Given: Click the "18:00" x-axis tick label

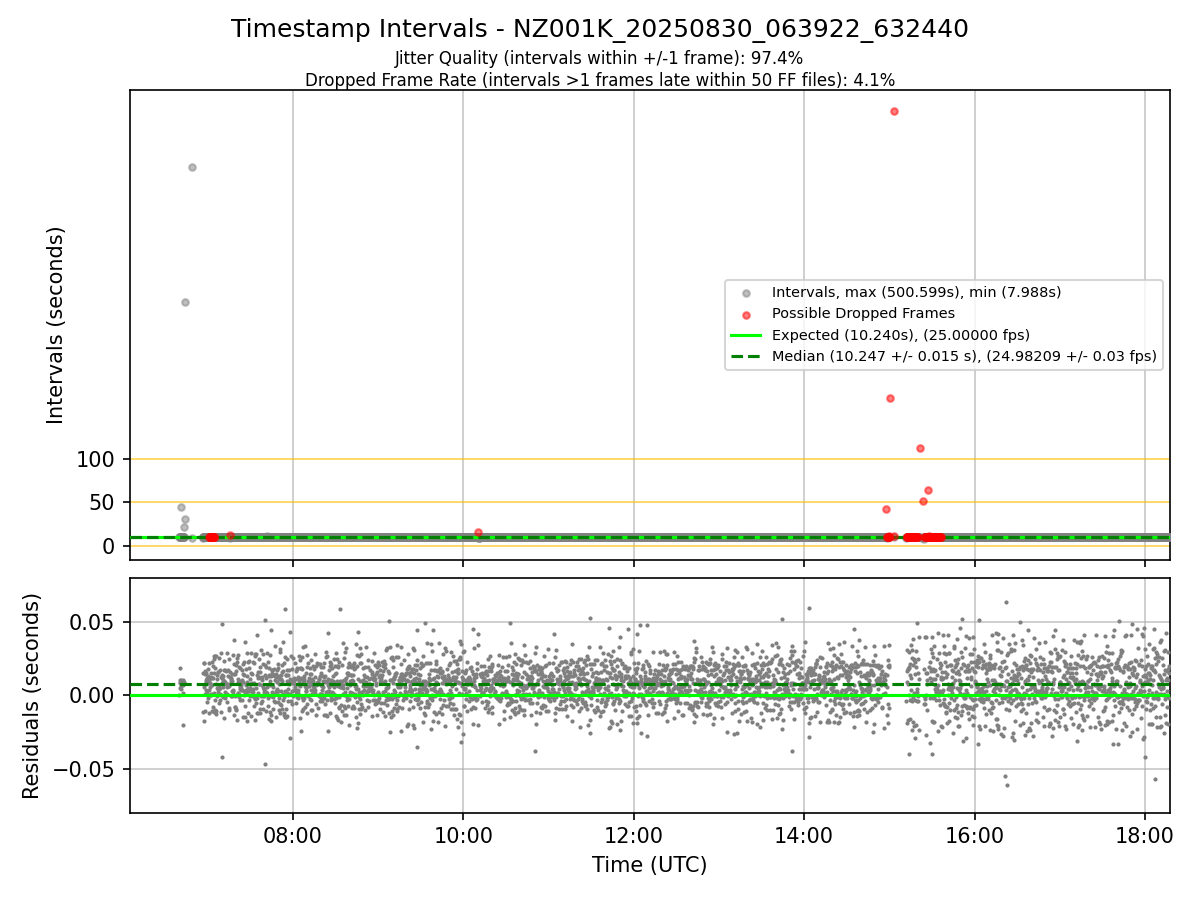Looking at the screenshot, I should 1145,834.
